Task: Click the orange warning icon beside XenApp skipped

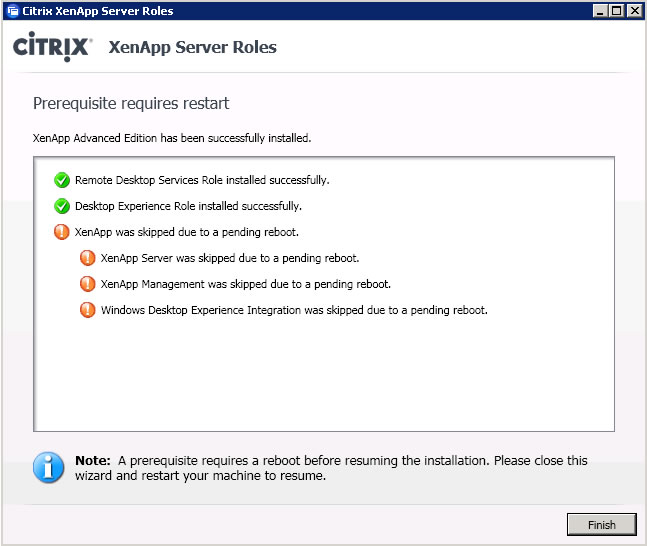Action: pos(61,232)
